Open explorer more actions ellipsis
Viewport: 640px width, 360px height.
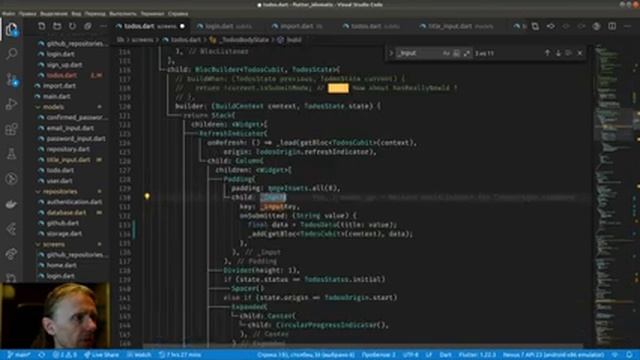coord(103,27)
